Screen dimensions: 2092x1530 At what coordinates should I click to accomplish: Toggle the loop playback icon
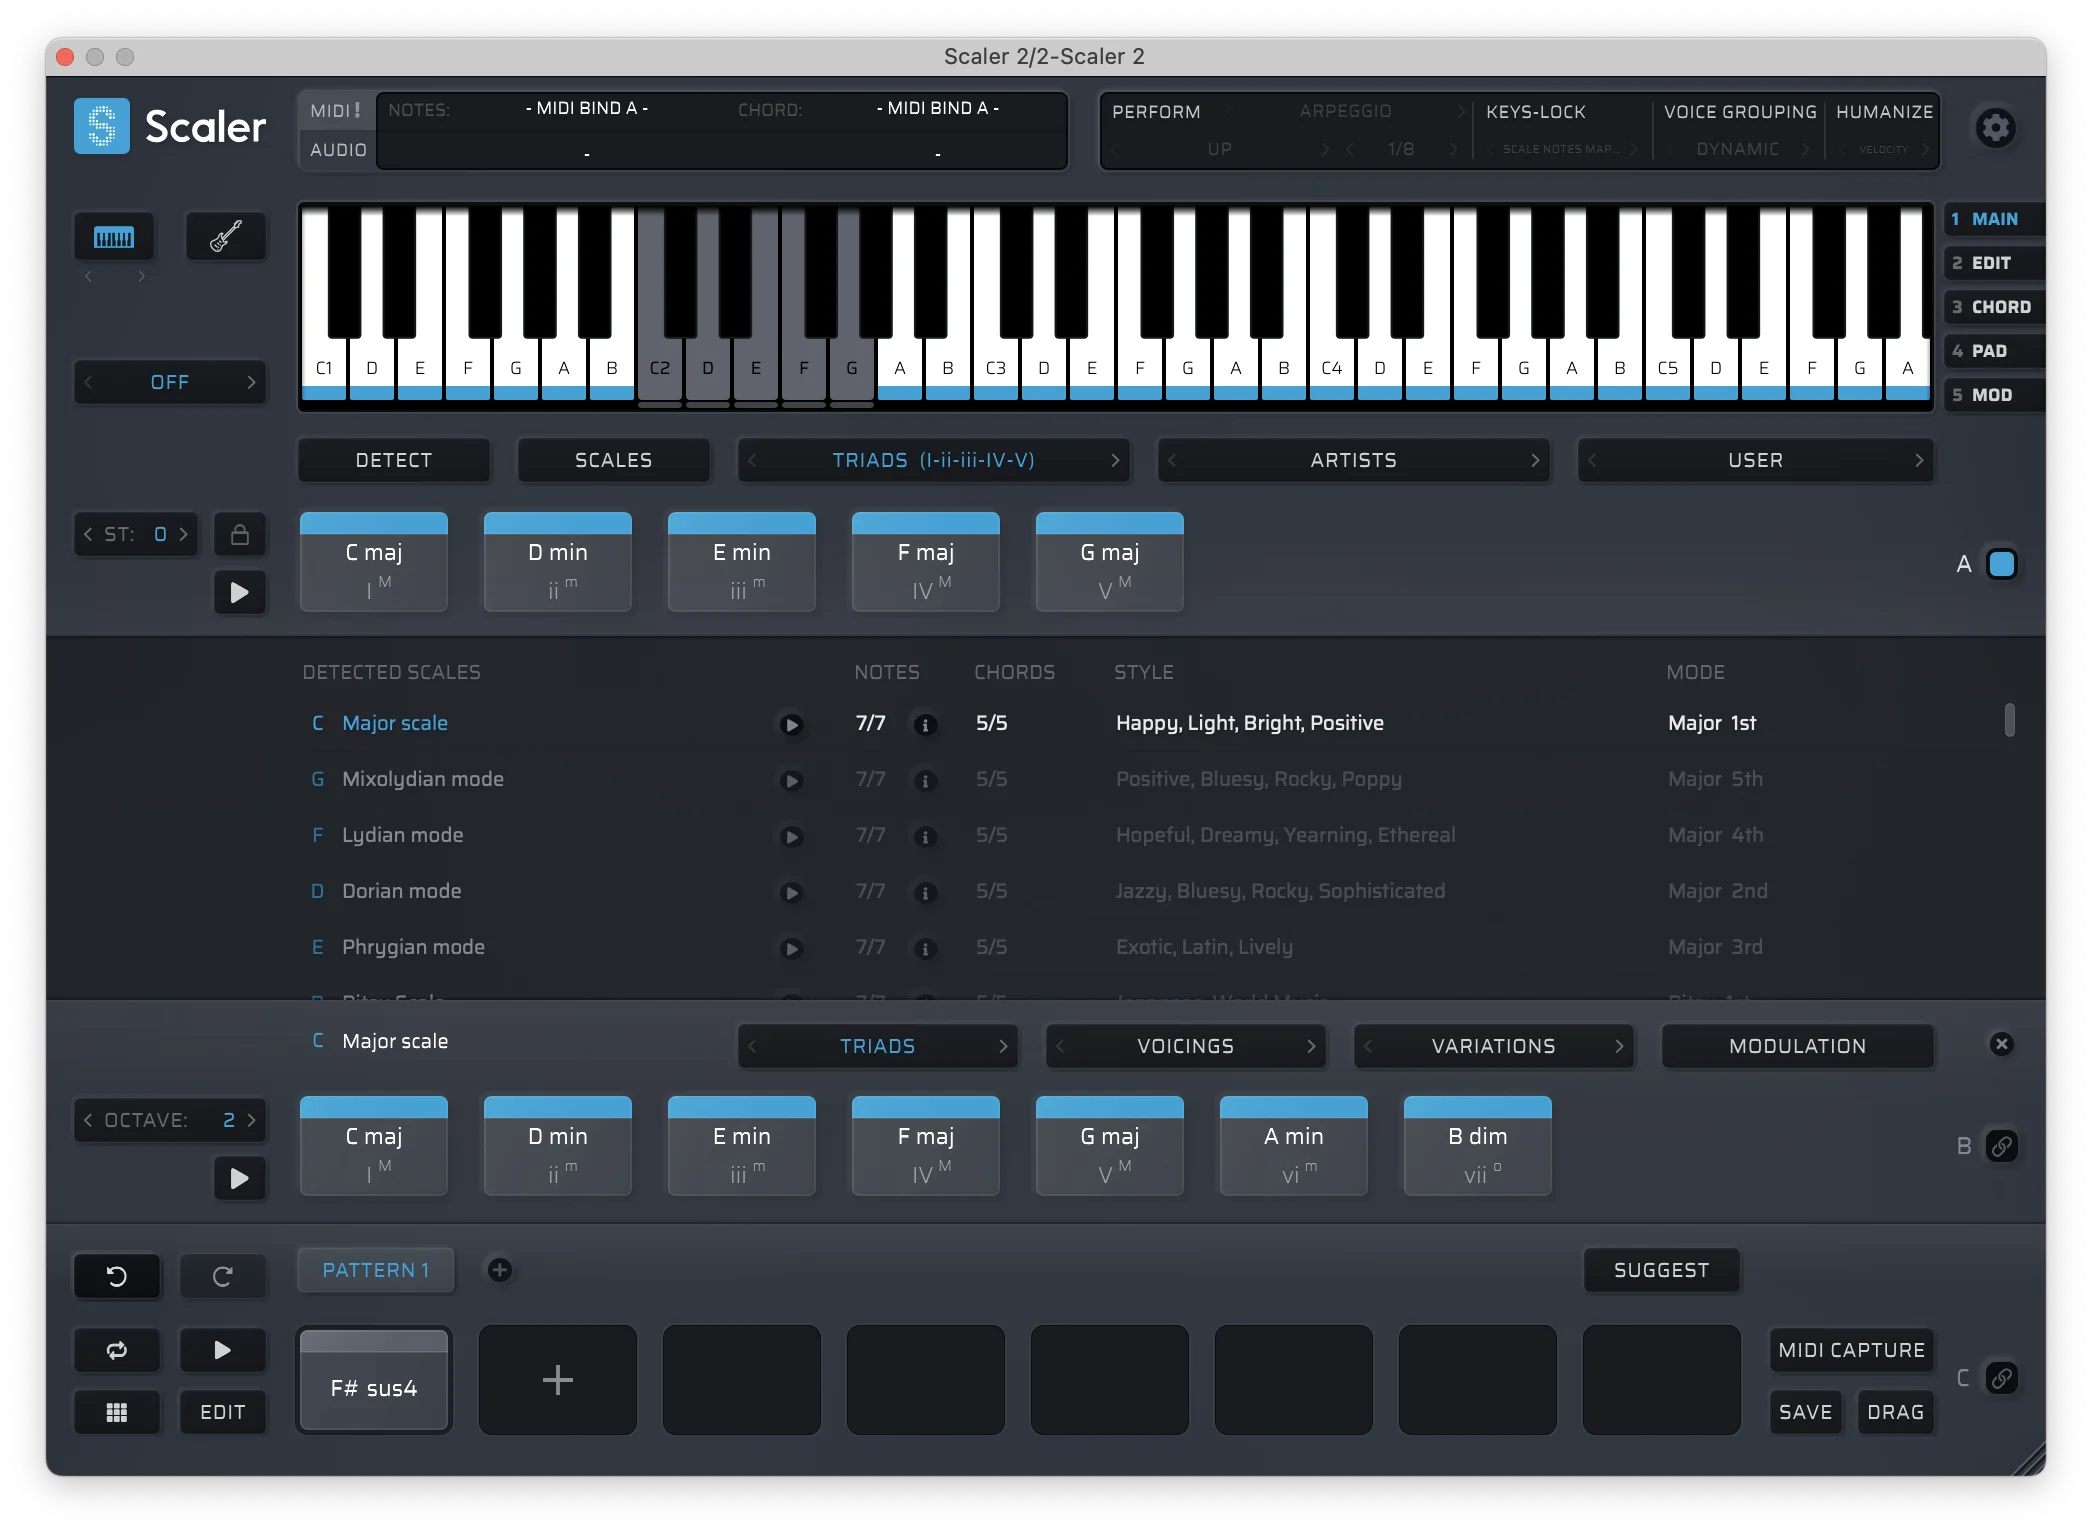tap(117, 1350)
